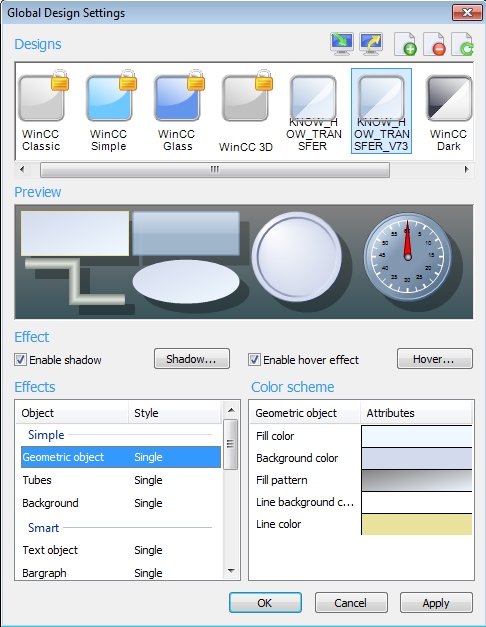This screenshot has height=627, width=486.
Task: Select the Geometric object effects row
Action: pyautogui.click(x=121, y=457)
